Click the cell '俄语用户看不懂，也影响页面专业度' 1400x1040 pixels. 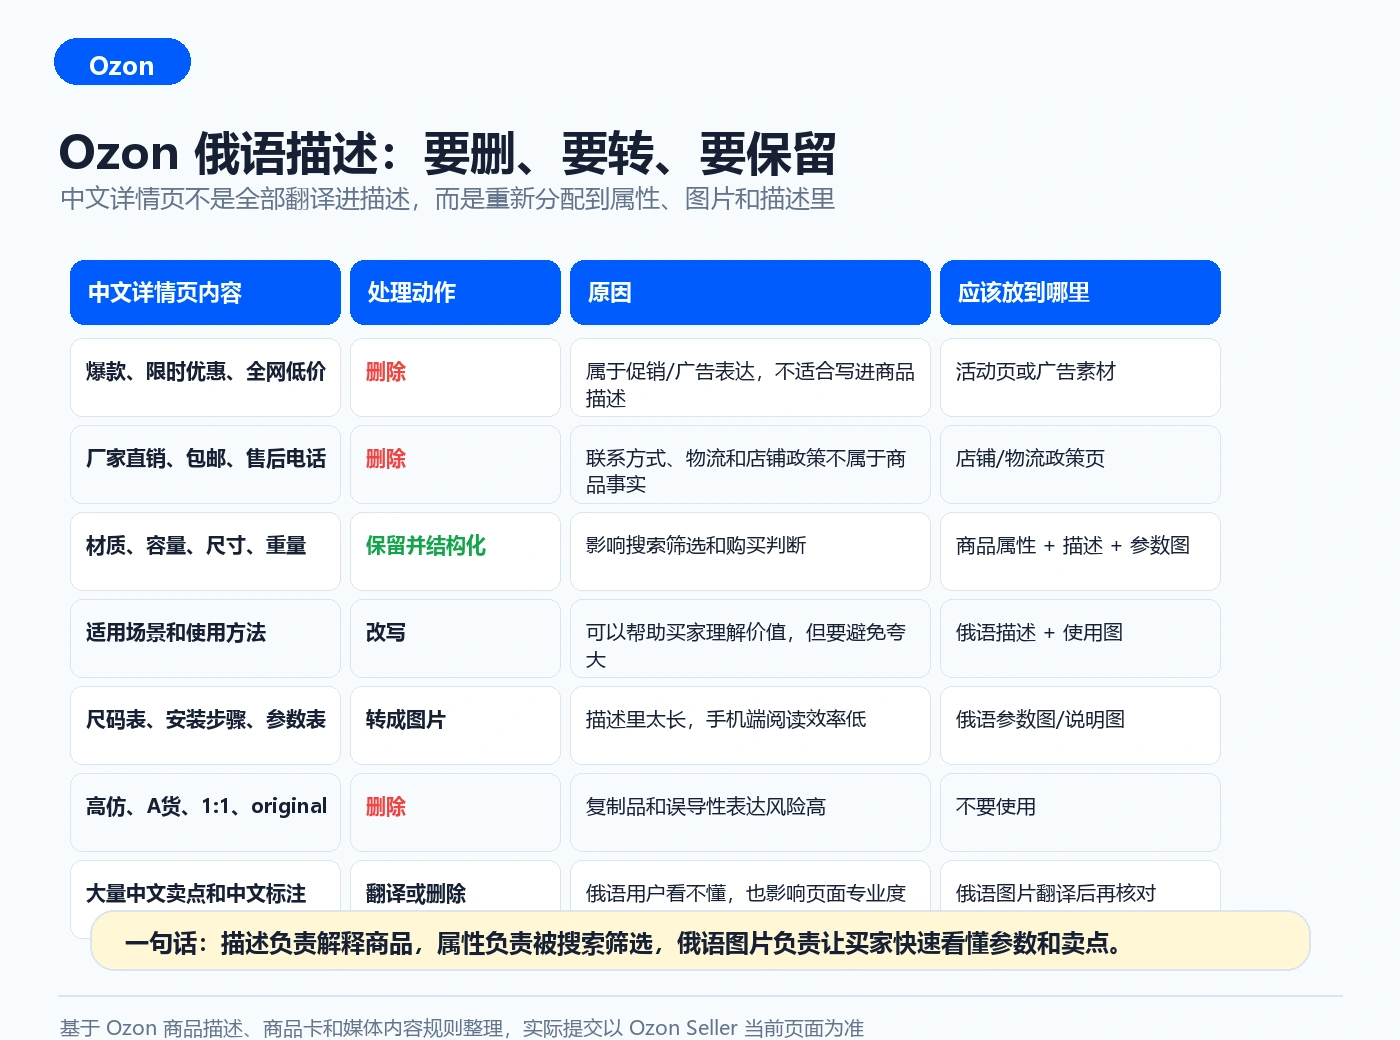coord(750,886)
